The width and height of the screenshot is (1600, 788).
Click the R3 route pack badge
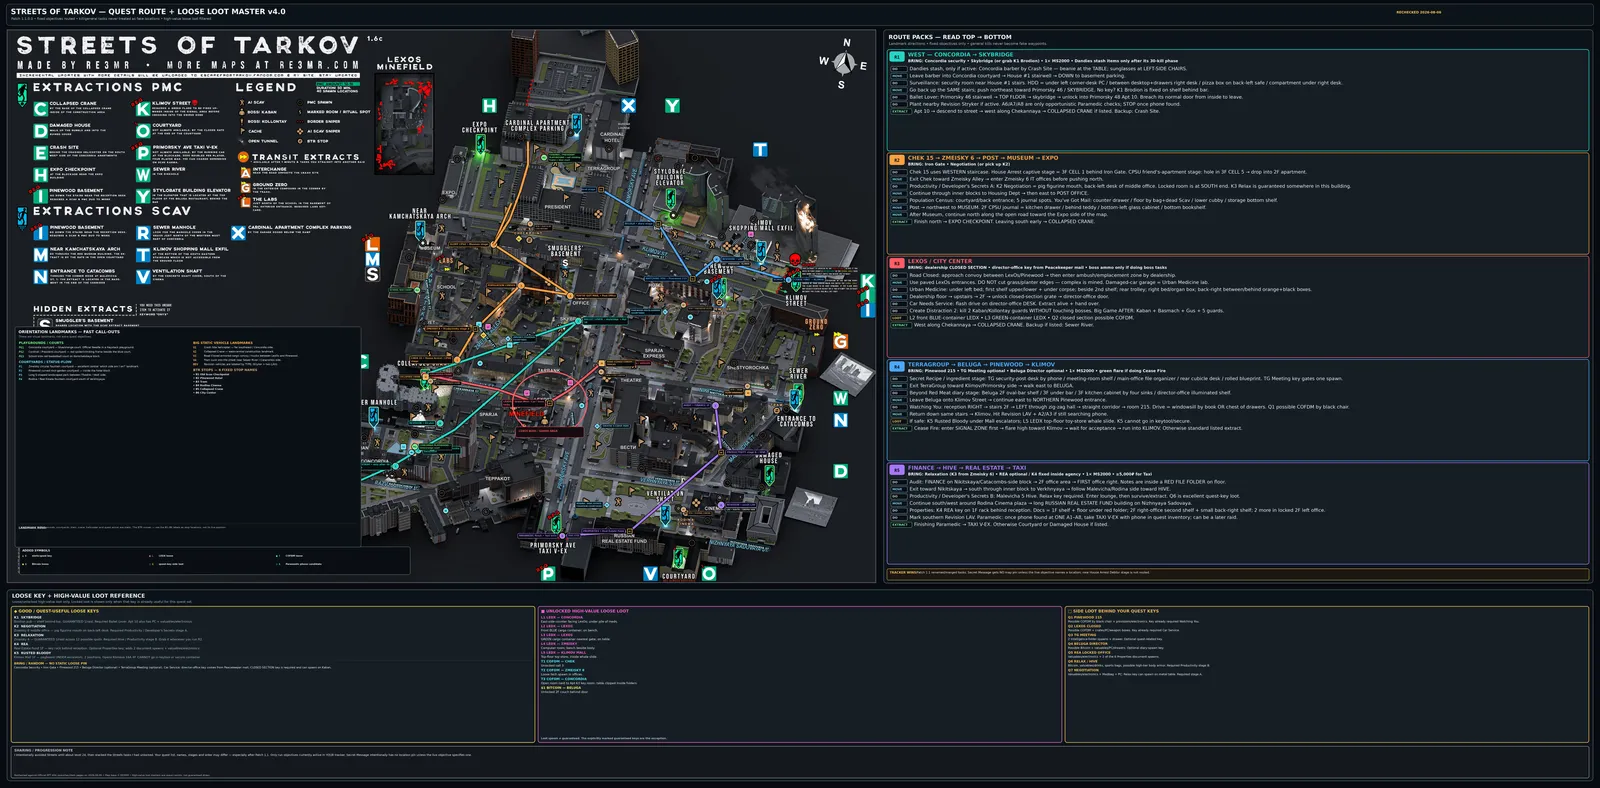(897, 263)
